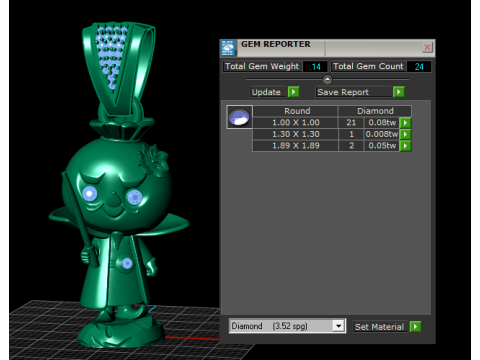Click the pavé gems on the pendant bail

(x=112, y=57)
